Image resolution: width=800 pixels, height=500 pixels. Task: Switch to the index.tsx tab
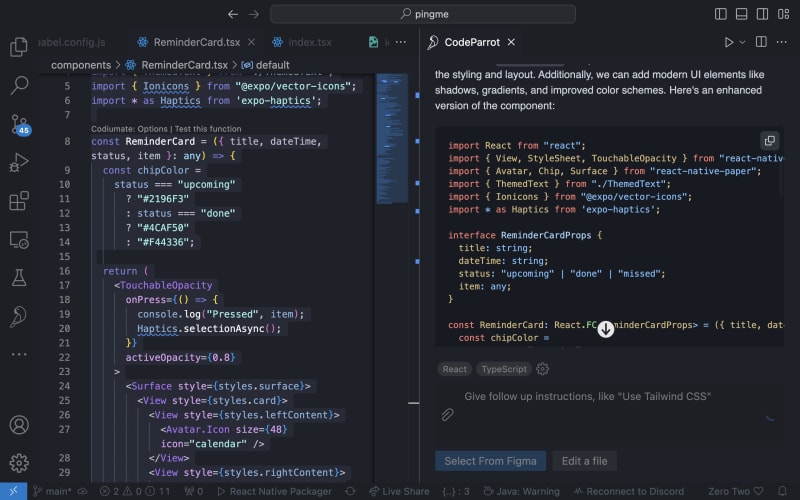pos(310,42)
